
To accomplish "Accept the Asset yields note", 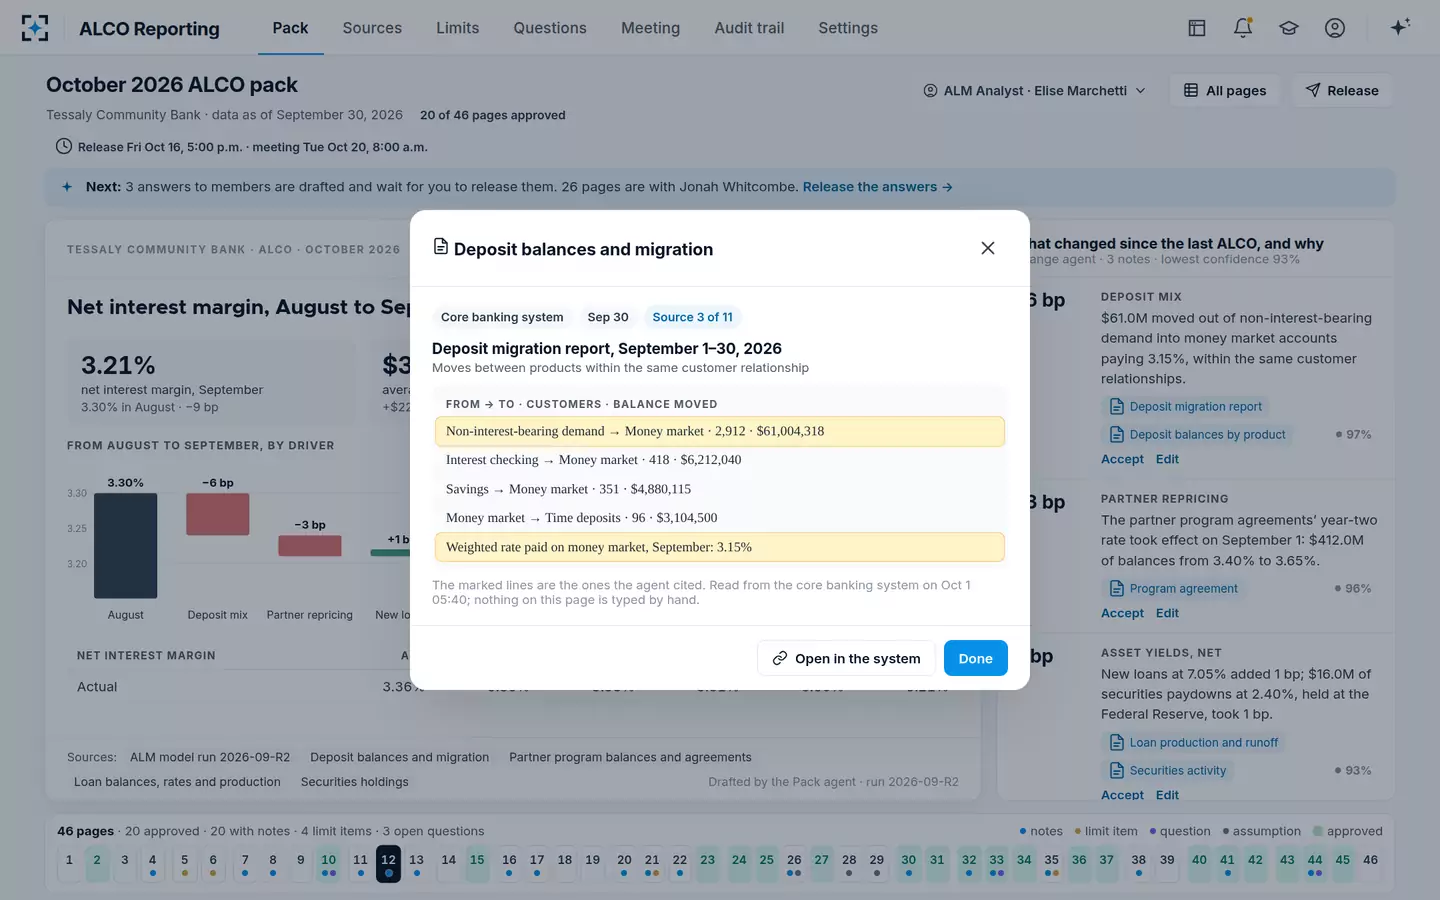I will point(1122,795).
